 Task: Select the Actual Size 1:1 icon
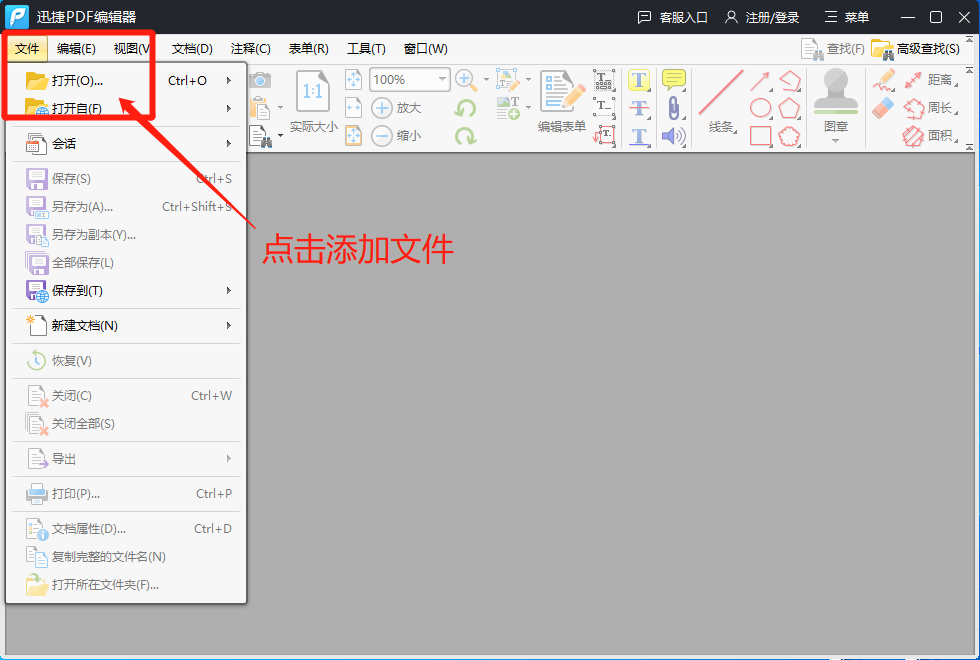[x=312, y=91]
